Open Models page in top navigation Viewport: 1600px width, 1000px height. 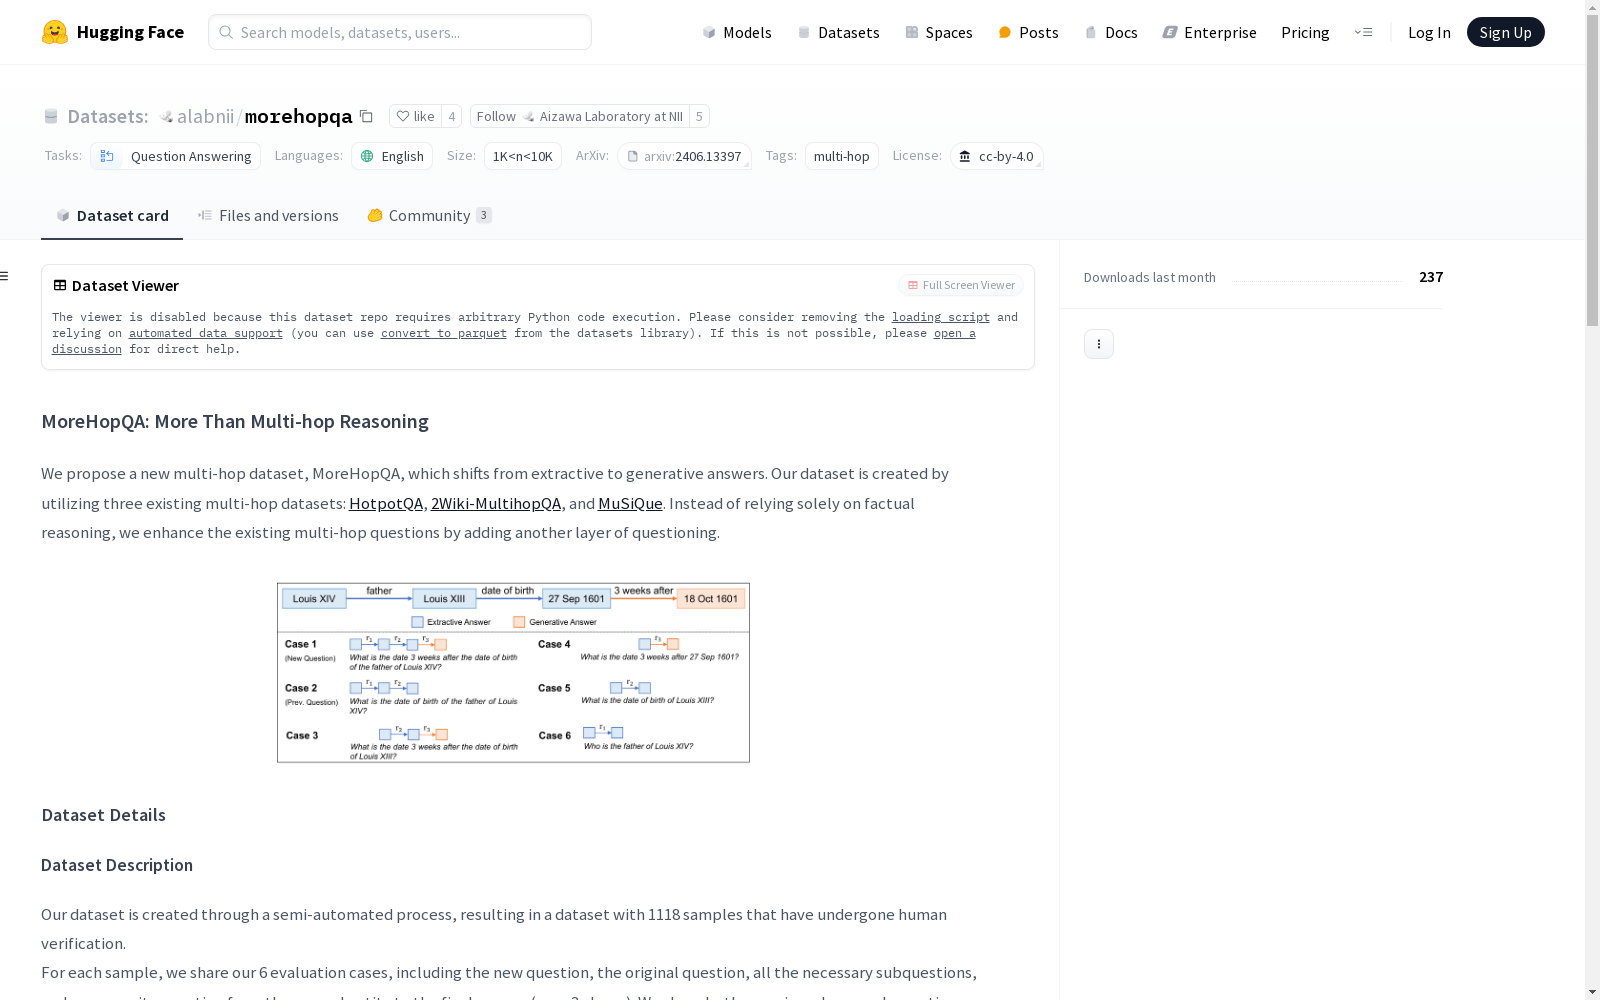(x=737, y=32)
